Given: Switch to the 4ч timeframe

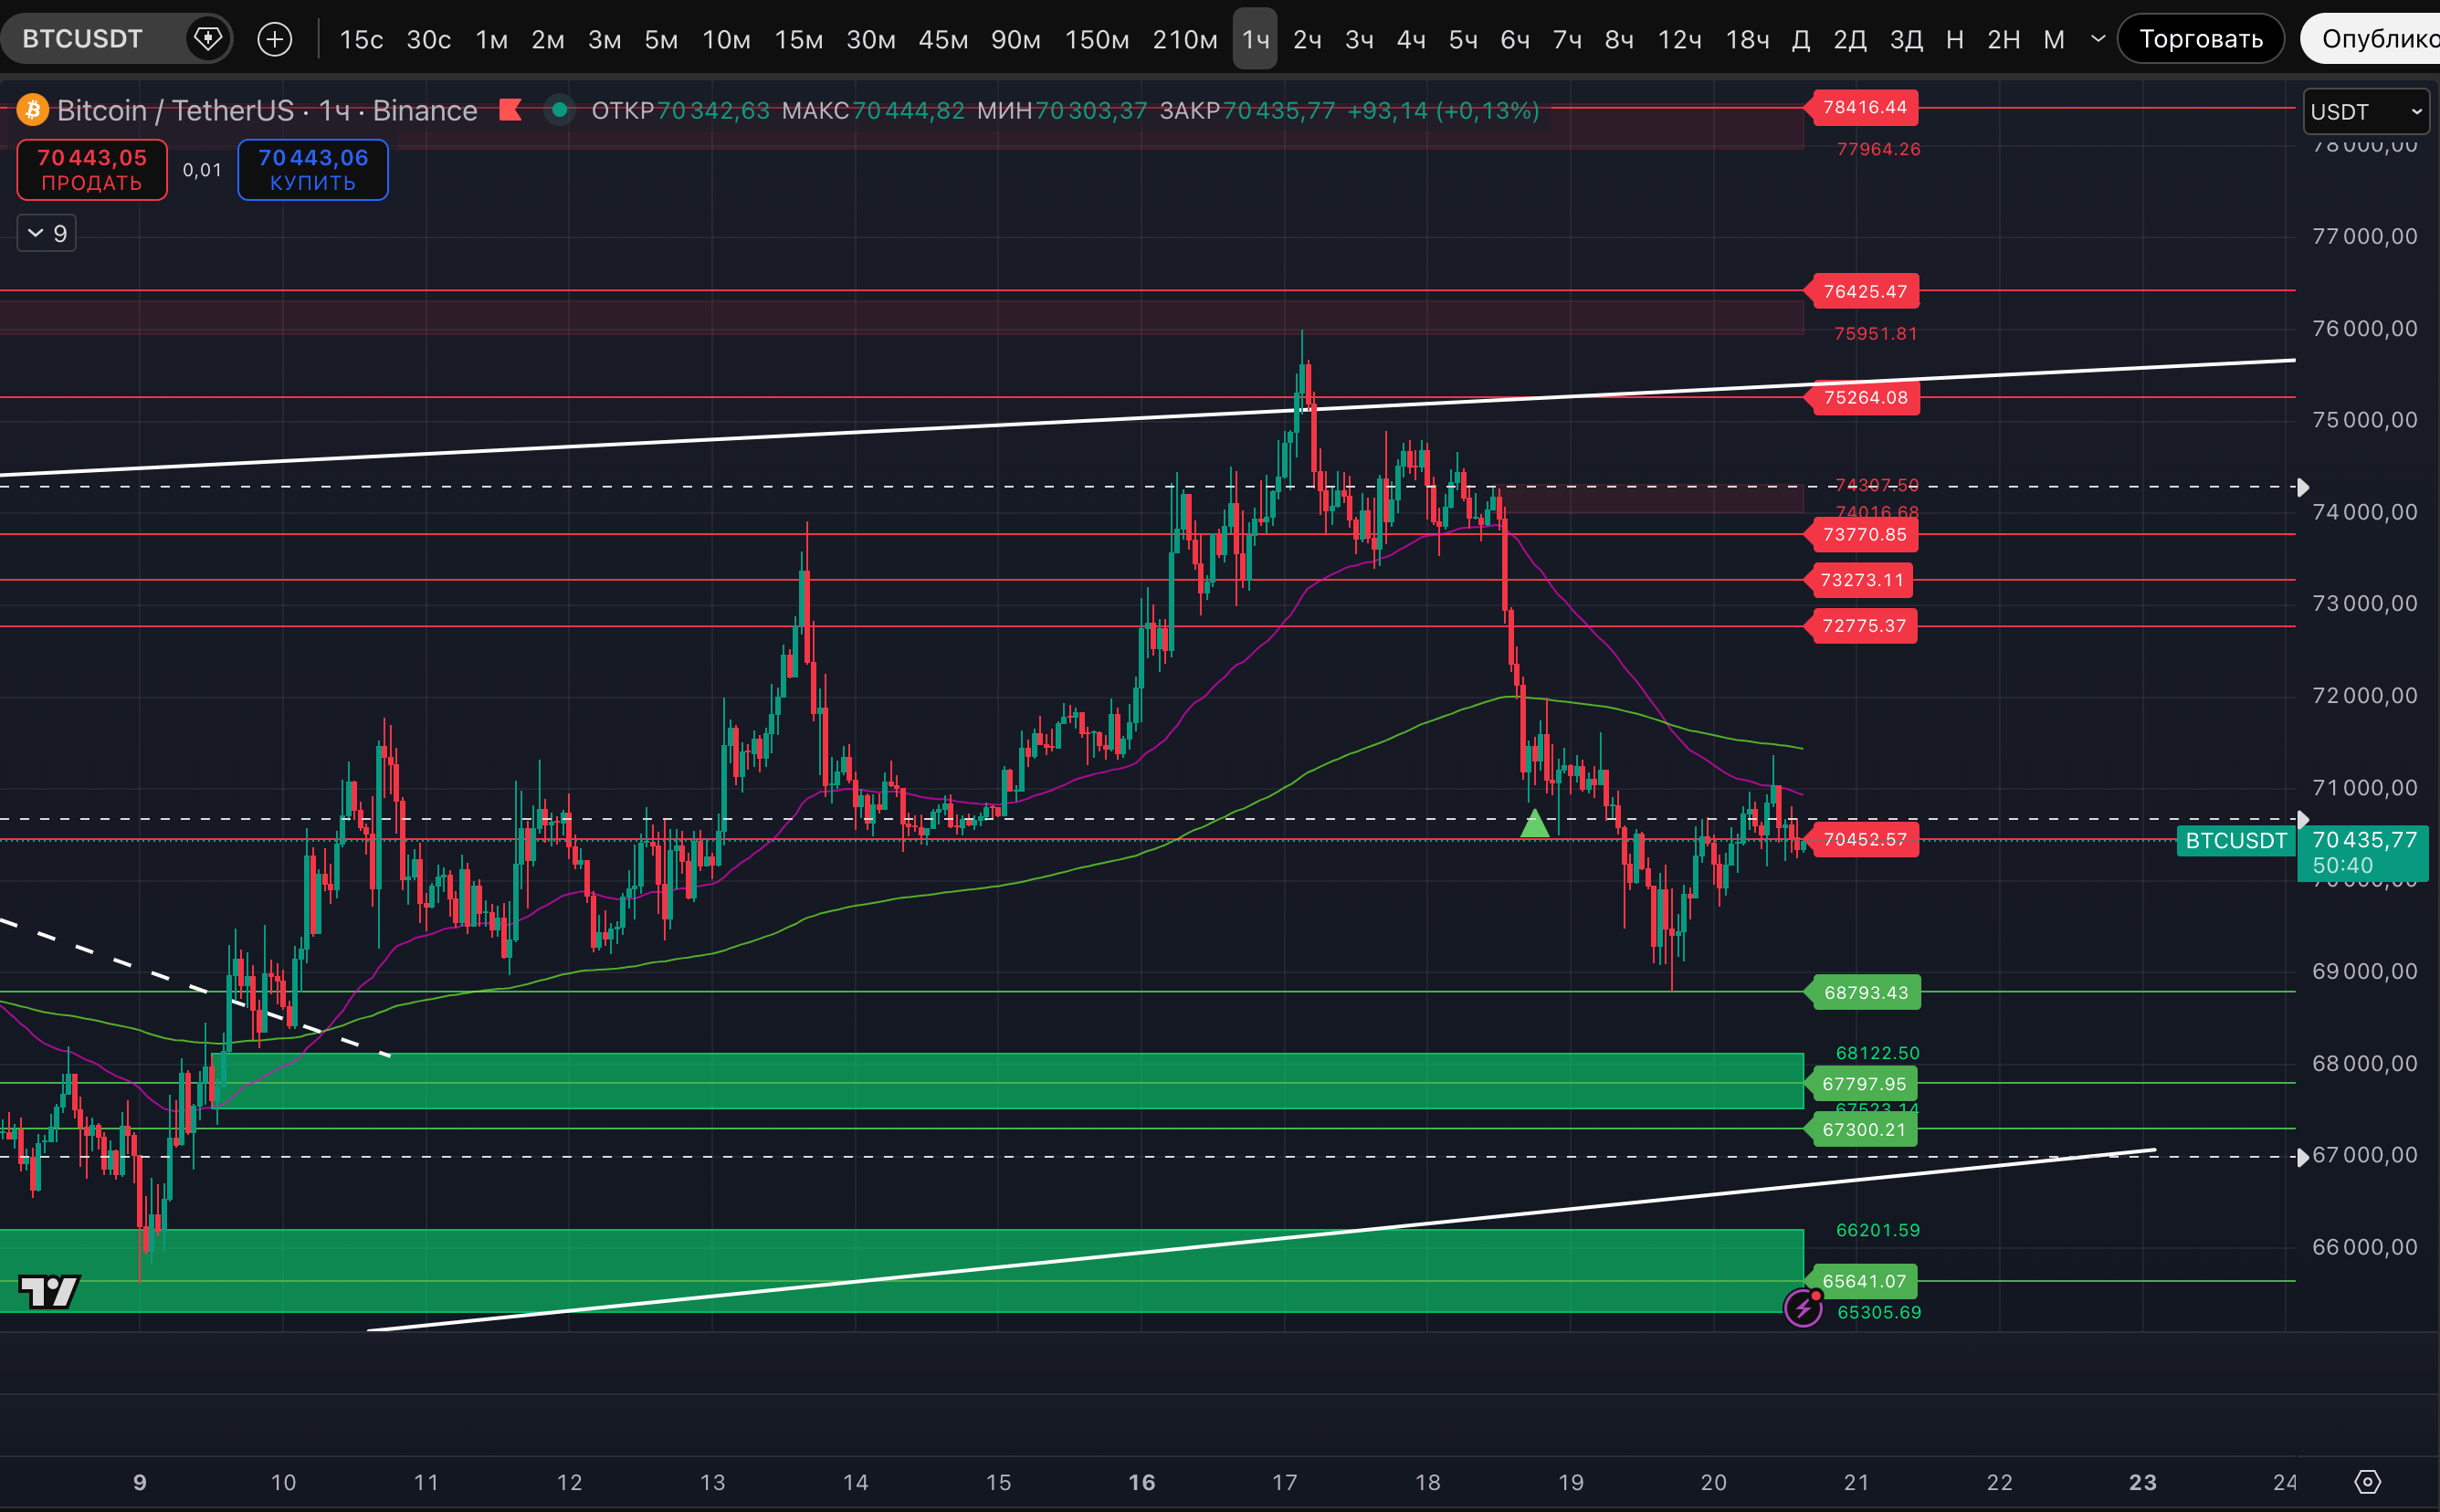Looking at the screenshot, I should pos(1411,39).
